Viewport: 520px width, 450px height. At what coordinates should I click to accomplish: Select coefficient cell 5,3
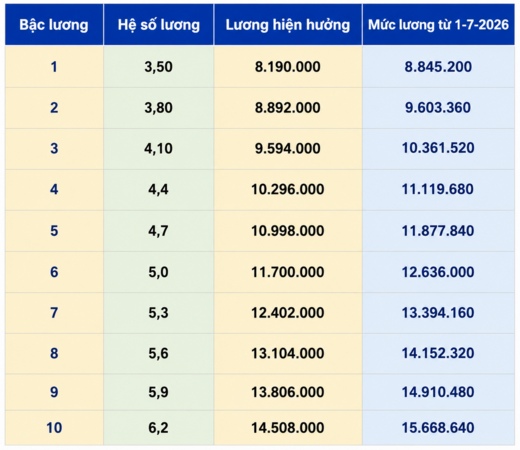159,313
